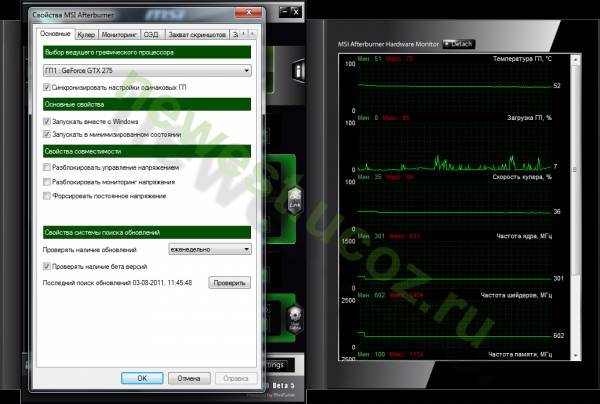The width and height of the screenshot is (600, 404).
Task: Click the Частота памяти, МГц graph label
Action: (520, 355)
